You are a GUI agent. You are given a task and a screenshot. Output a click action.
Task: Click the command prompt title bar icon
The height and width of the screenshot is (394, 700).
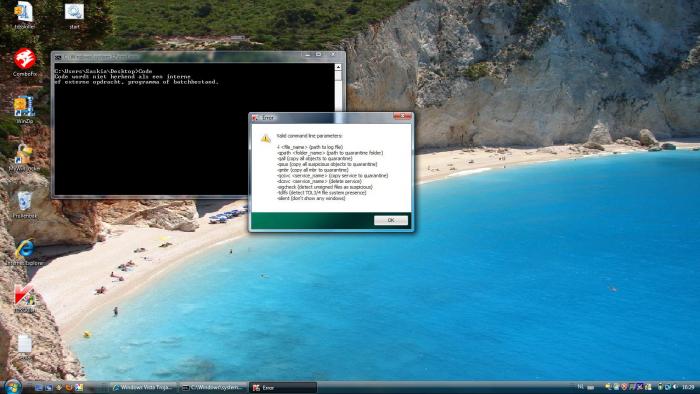click(58, 57)
